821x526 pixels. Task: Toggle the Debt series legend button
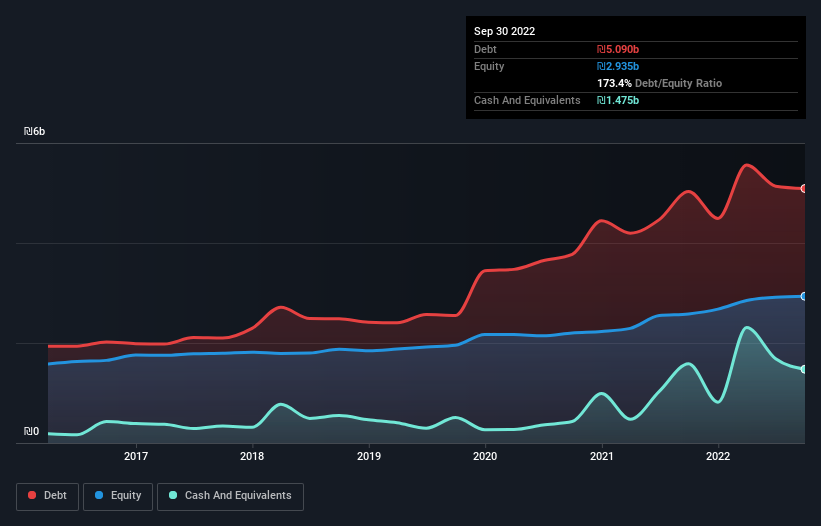tap(48, 496)
